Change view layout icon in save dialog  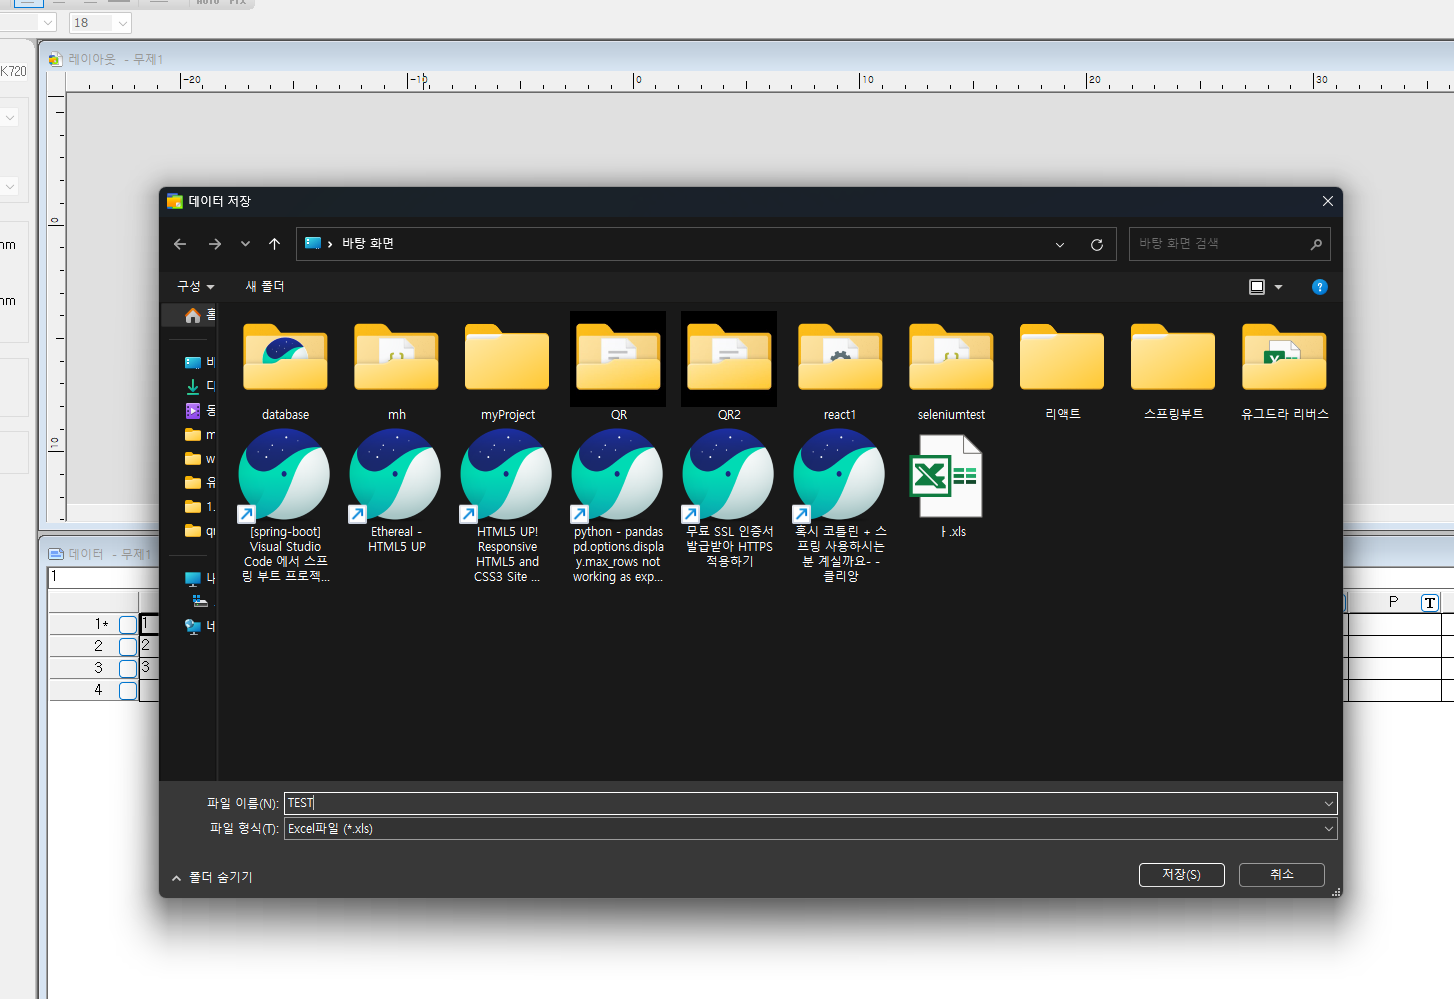pos(1257,287)
